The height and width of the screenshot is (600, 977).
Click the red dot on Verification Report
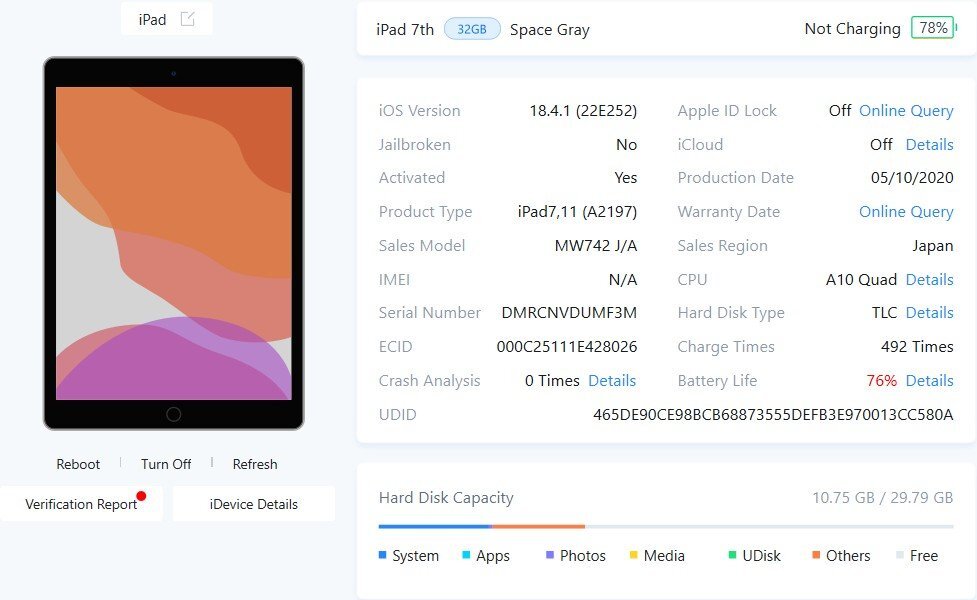coord(141,496)
